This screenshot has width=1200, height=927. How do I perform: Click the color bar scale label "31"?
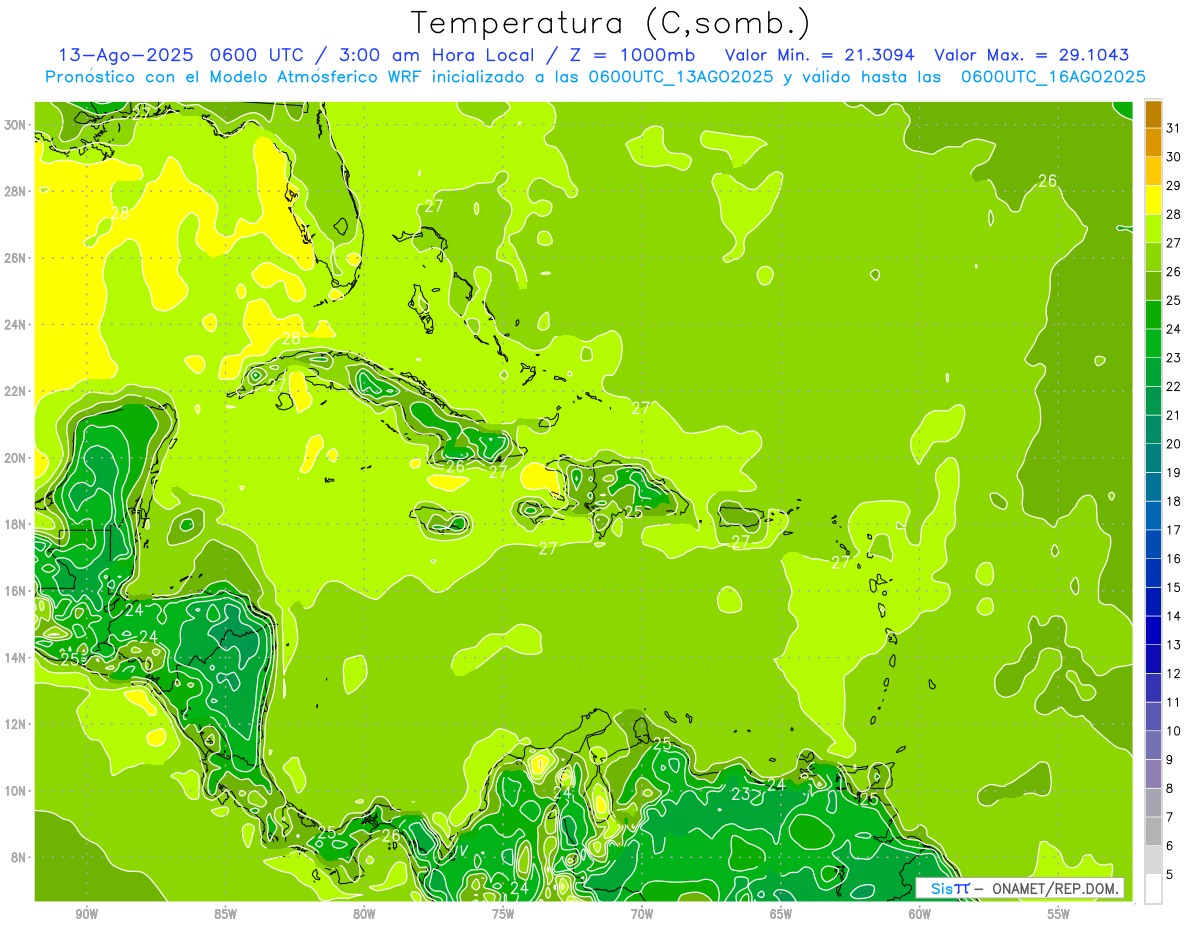coord(1174,128)
